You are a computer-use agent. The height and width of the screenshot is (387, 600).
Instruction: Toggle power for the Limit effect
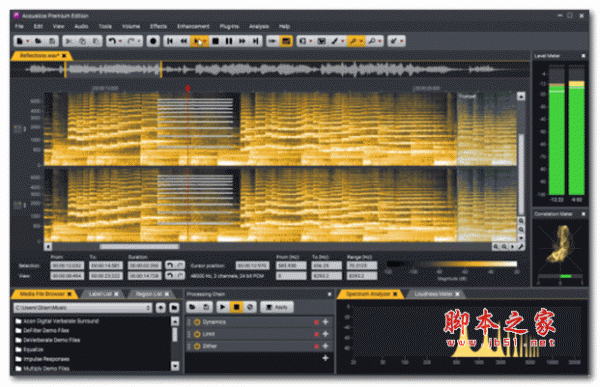(x=197, y=334)
